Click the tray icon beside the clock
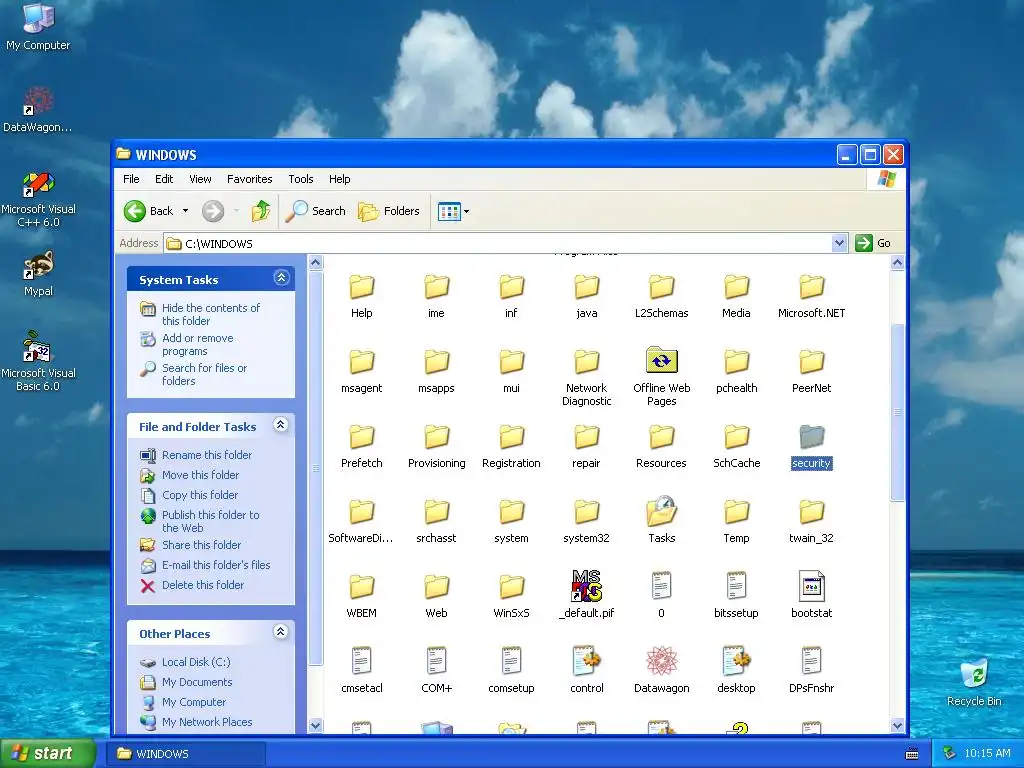The width and height of the screenshot is (1024, 768). 949,753
